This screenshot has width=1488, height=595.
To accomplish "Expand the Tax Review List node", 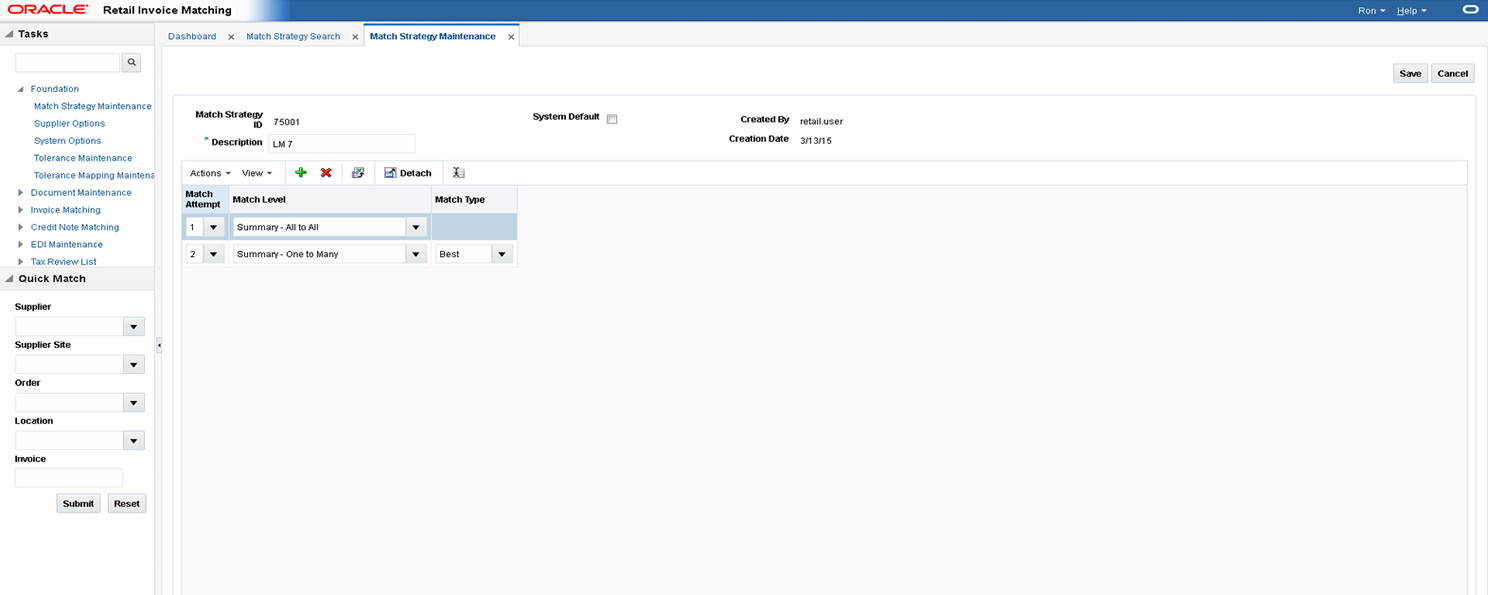I will pyautogui.click(x=21, y=261).
